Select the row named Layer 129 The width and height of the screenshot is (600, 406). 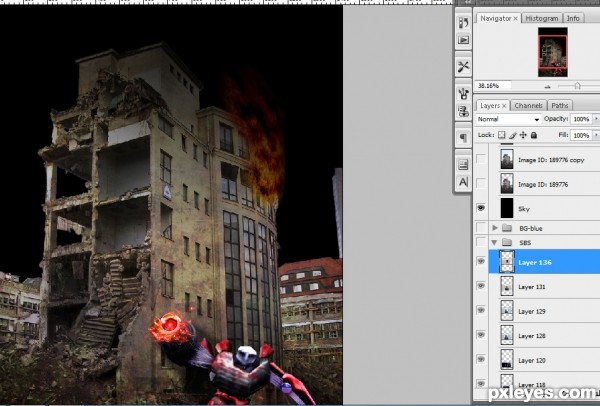(x=544, y=311)
